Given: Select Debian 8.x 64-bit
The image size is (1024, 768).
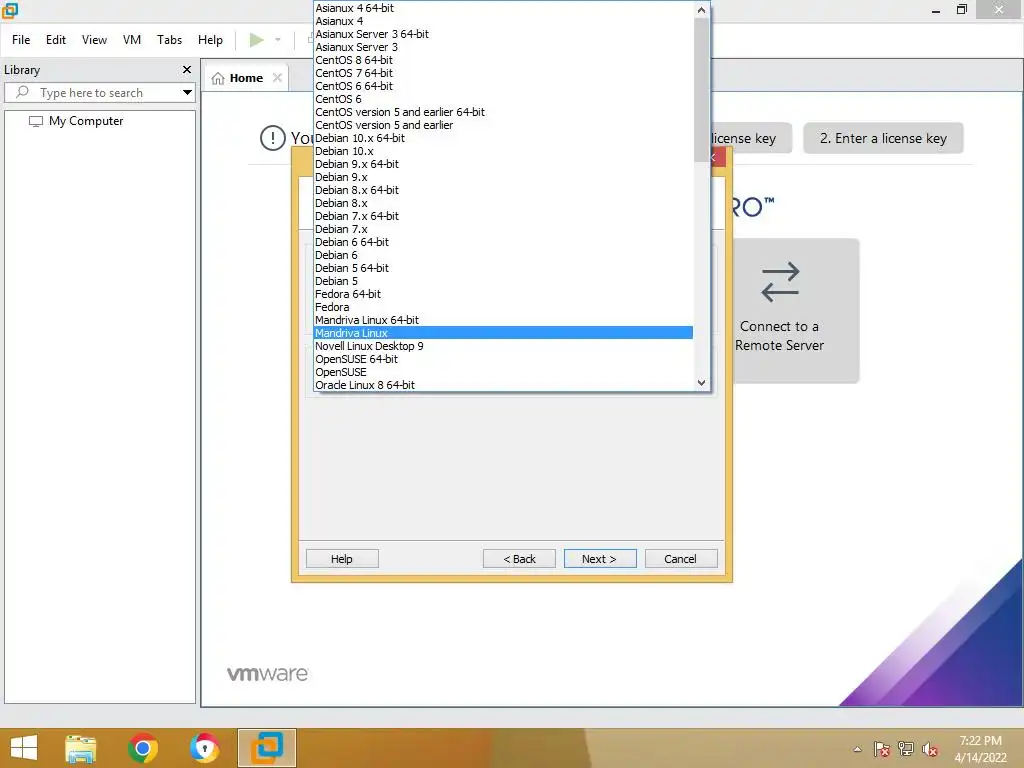Looking at the screenshot, I should coord(503,190).
